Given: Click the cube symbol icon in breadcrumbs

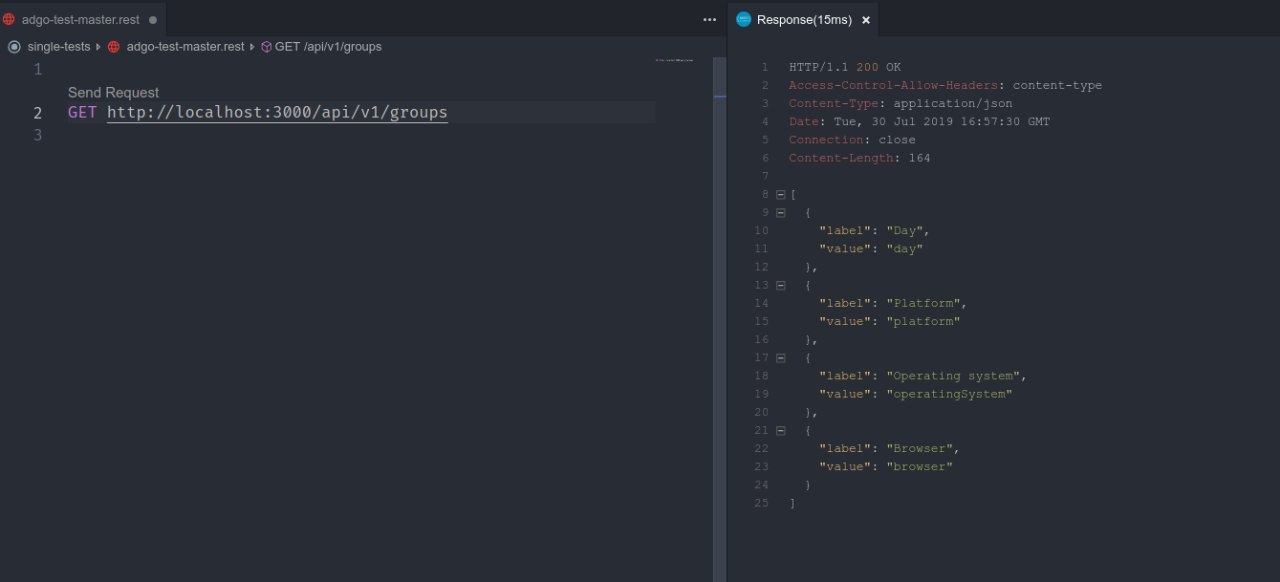Looking at the screenshot, I should [266, 46].
